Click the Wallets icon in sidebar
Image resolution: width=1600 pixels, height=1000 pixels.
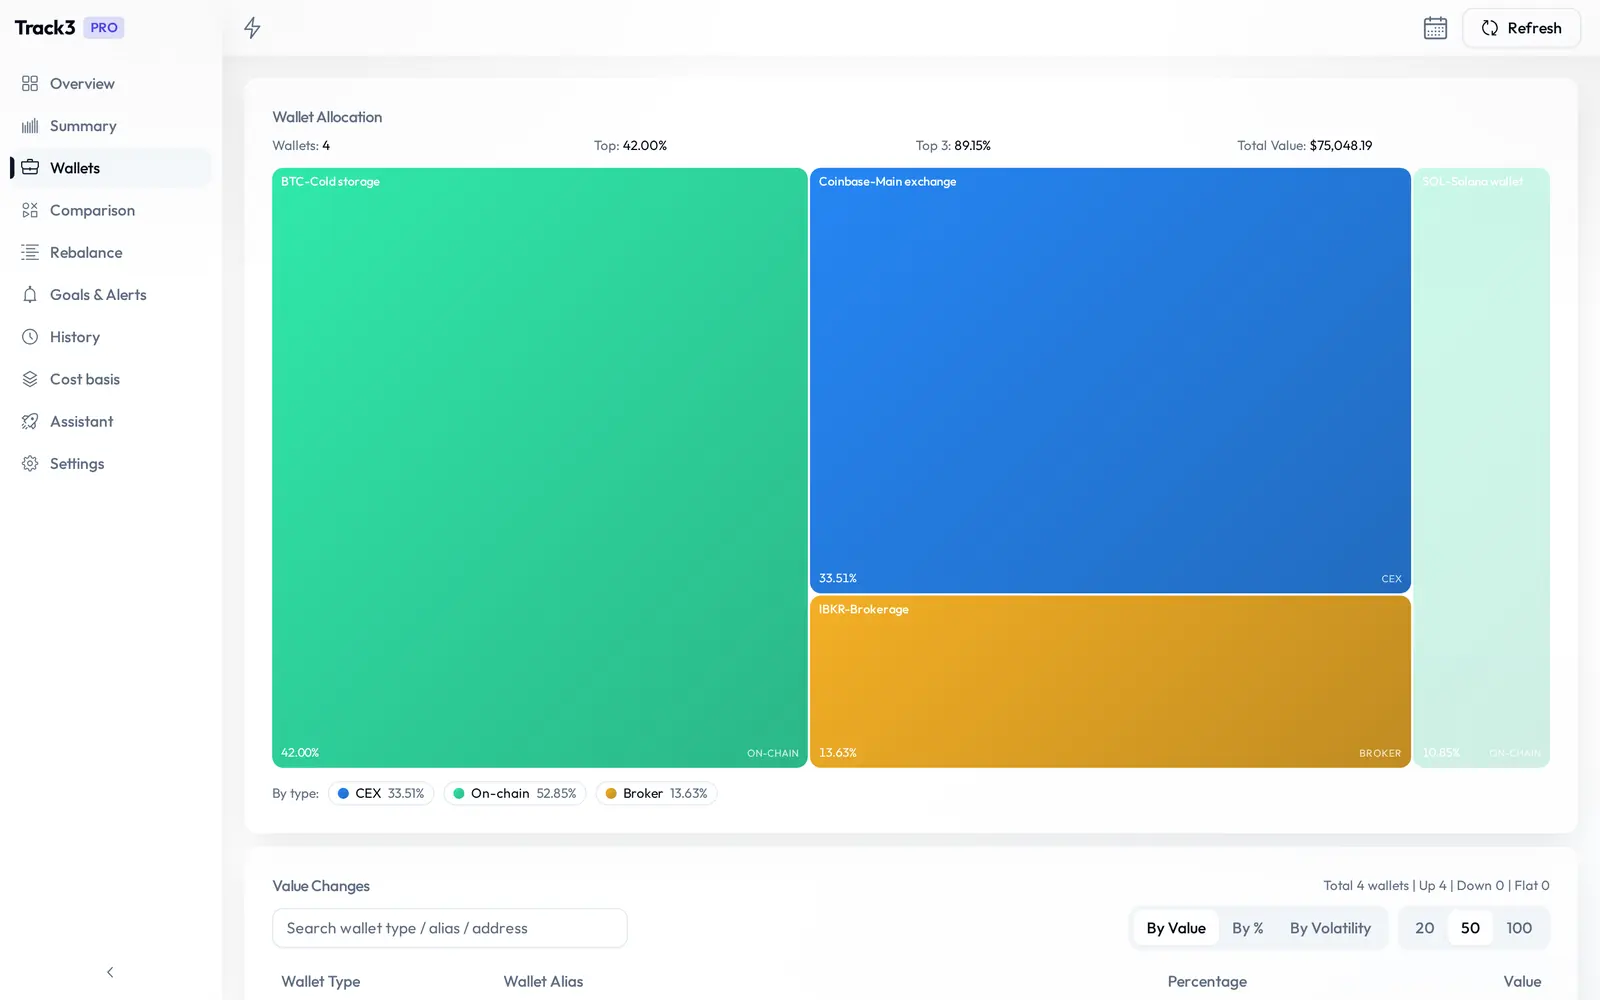pos(30,168)
